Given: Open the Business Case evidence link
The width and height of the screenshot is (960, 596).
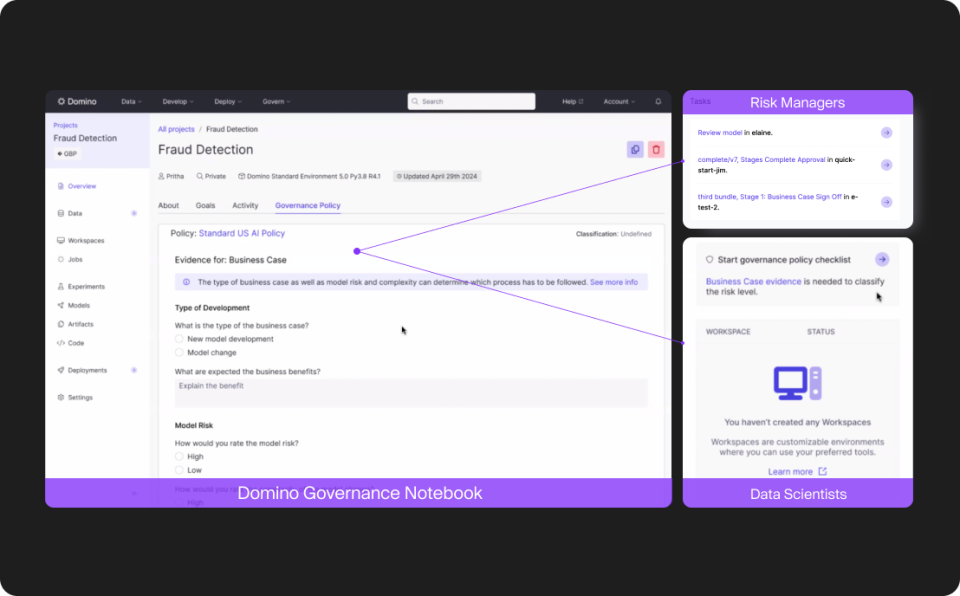Looking at the screenshot, I should [x=753, y=282].
